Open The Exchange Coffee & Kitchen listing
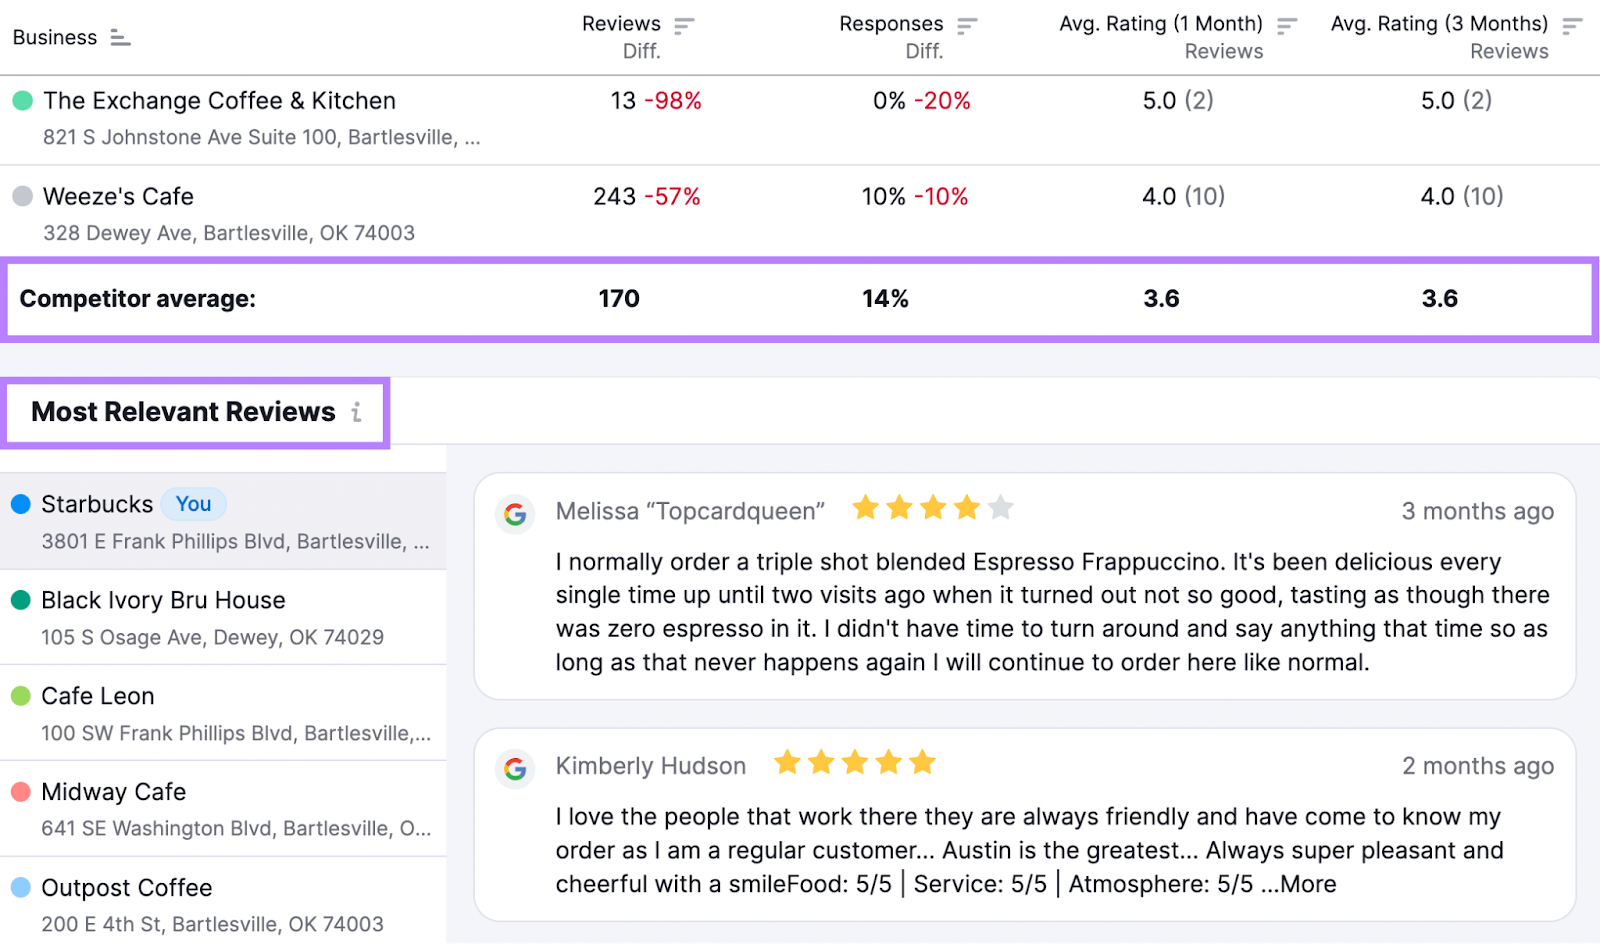This screenshot has height=944, width=1600. click(220, 100)
